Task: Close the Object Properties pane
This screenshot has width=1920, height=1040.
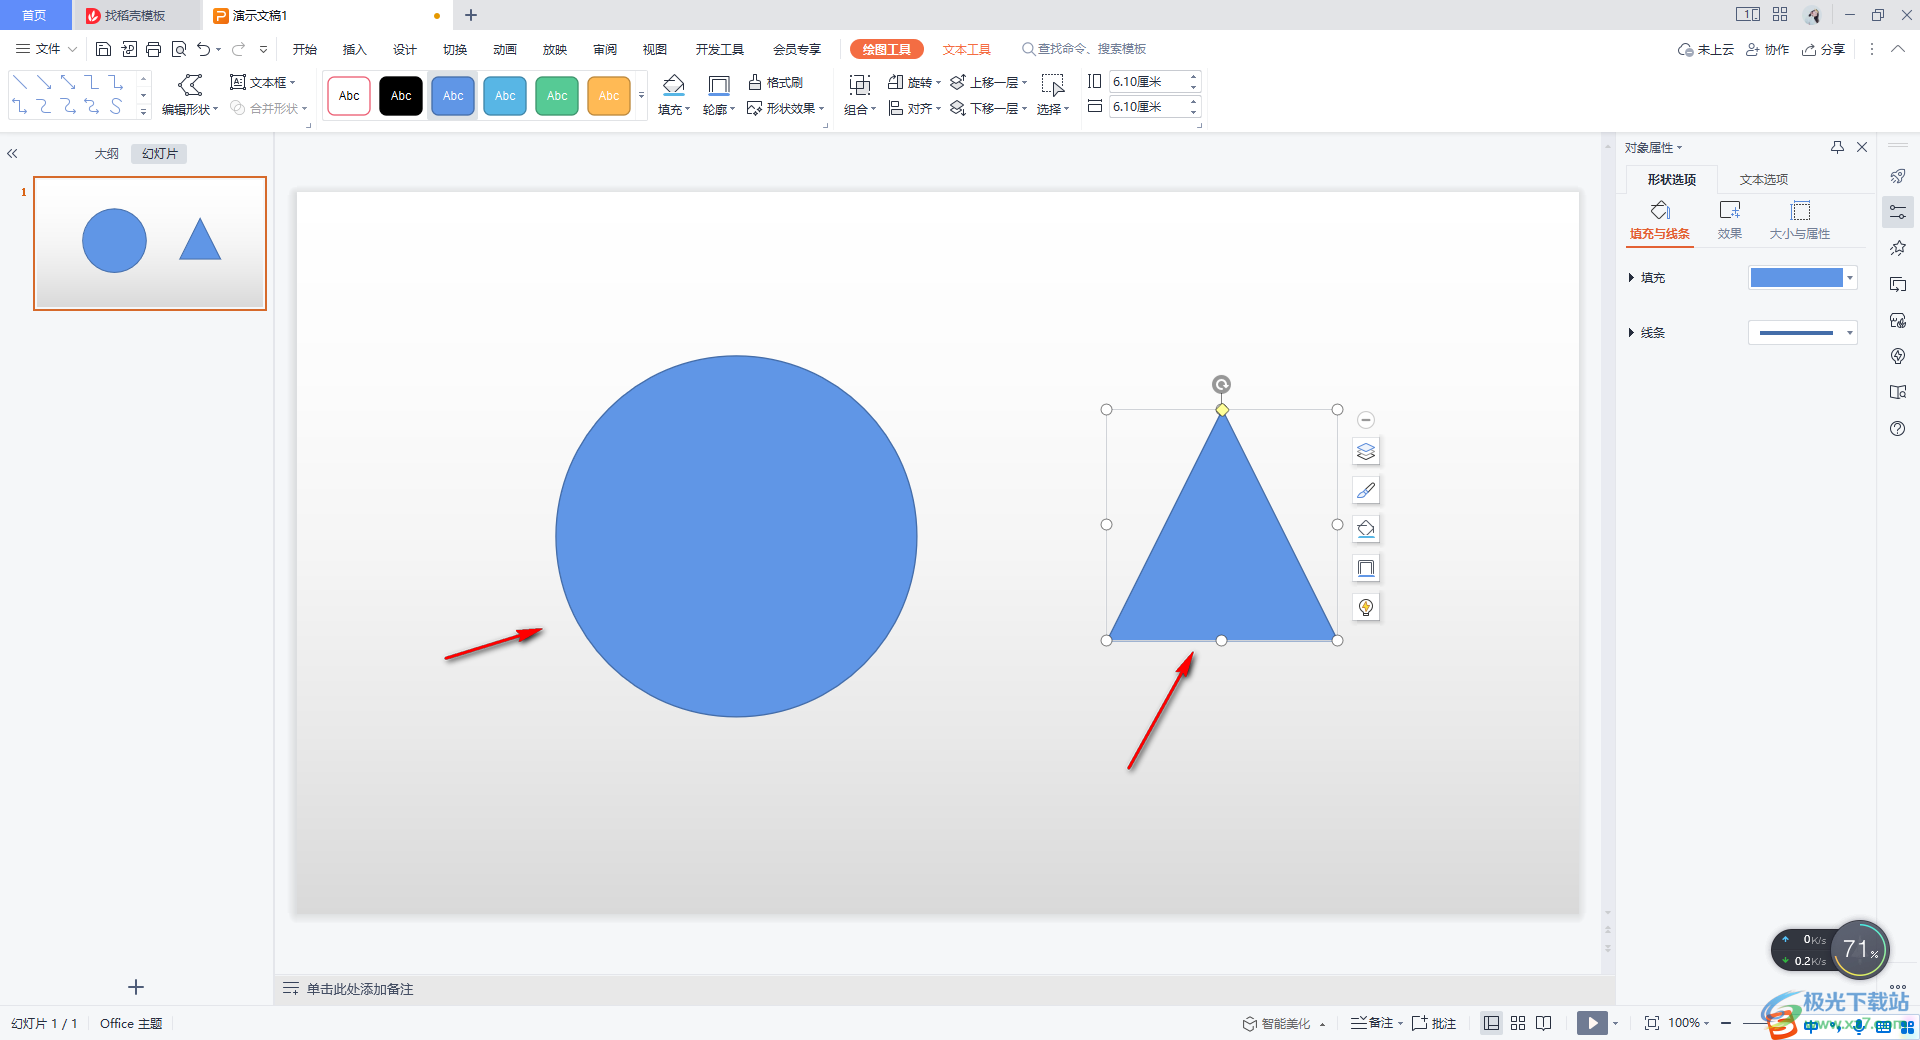Action: 1862,147
